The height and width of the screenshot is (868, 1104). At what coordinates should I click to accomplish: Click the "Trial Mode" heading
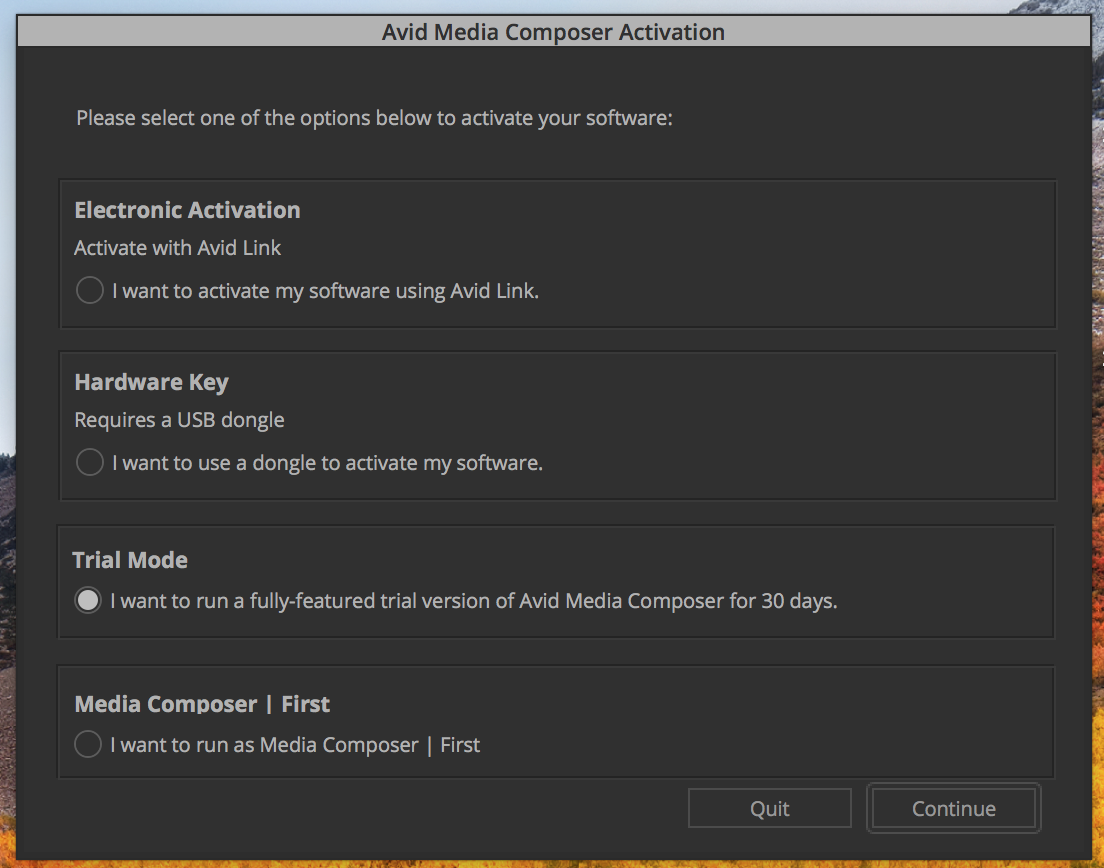coord(130,560)
